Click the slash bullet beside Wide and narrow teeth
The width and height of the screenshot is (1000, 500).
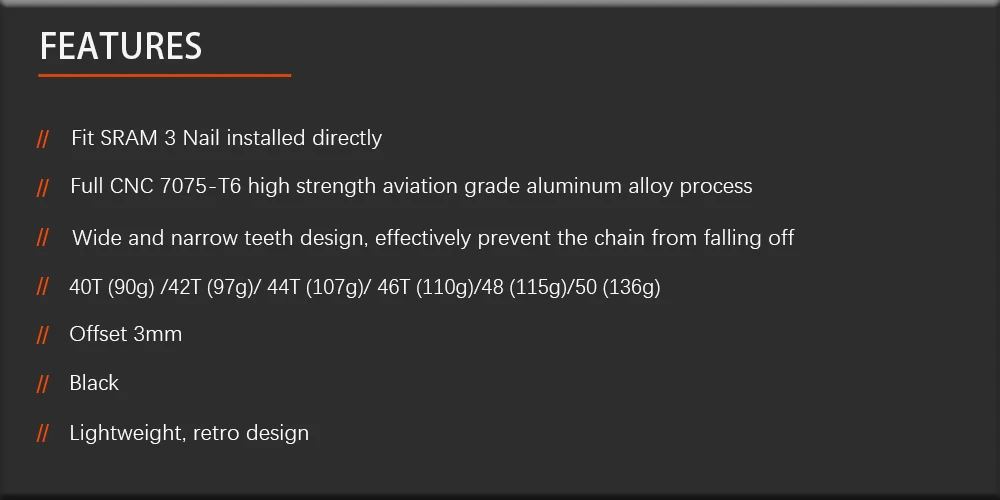43,237
